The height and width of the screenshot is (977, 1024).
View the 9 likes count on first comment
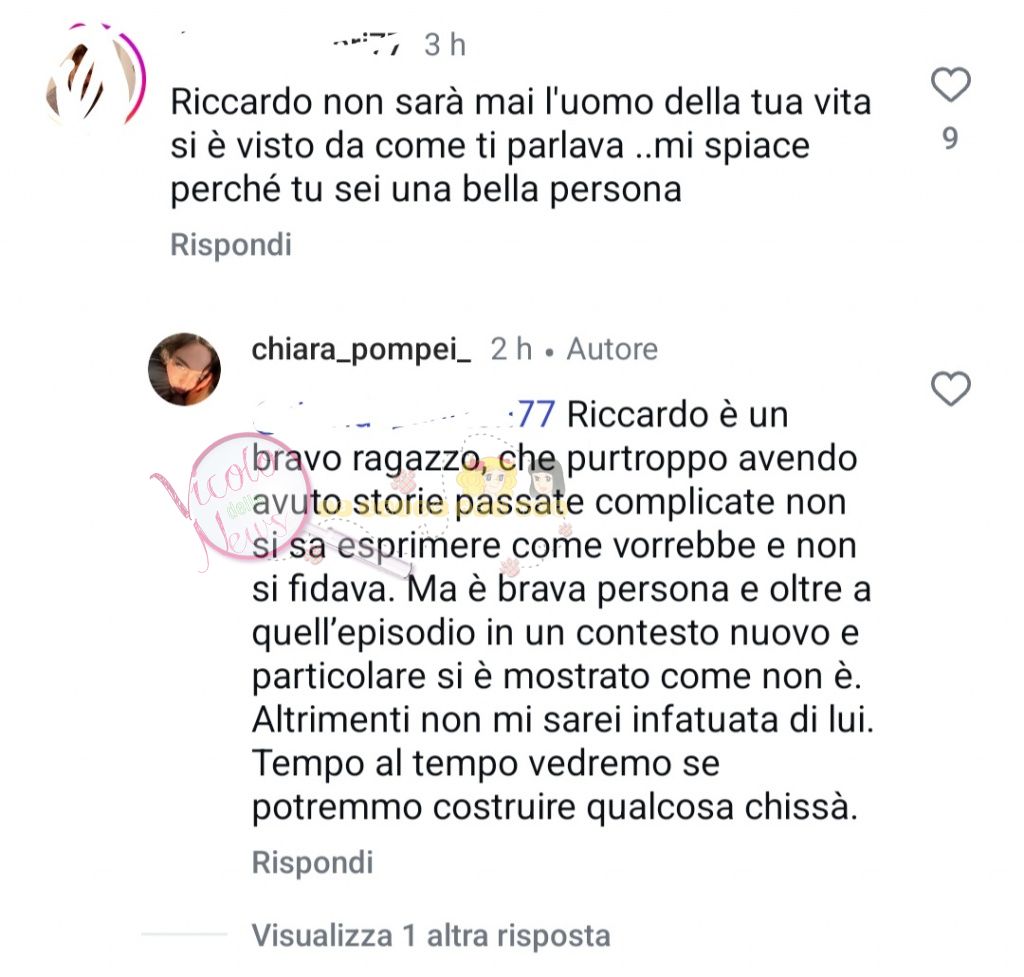point(950,138)
